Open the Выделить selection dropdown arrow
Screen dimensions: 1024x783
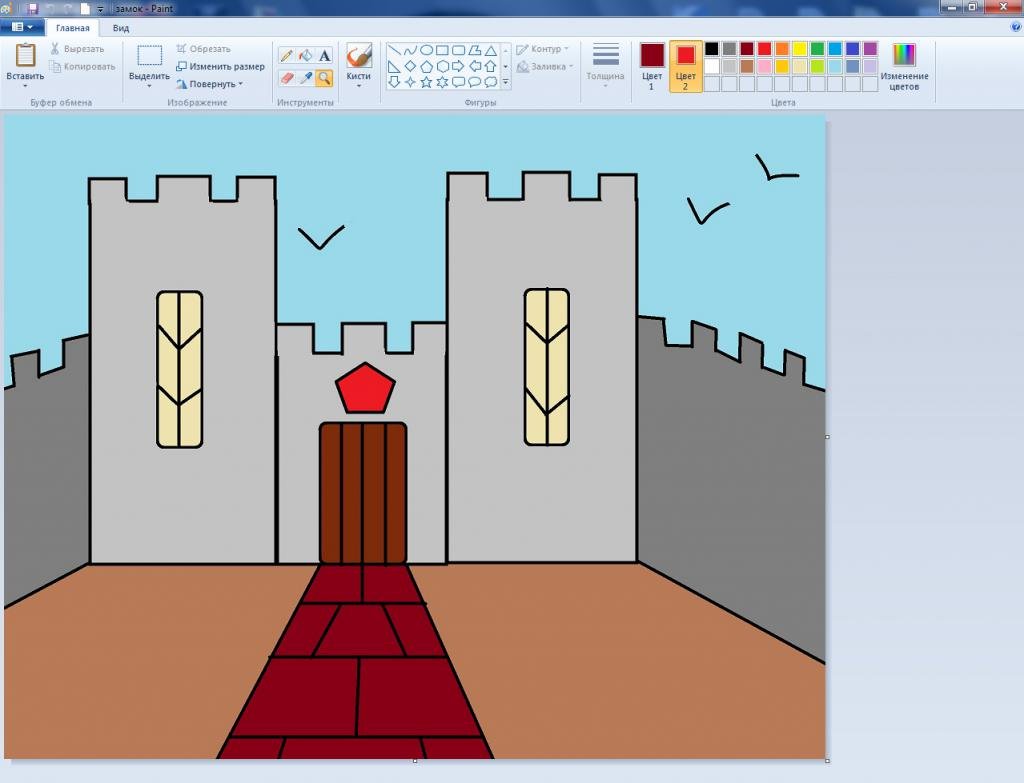point(149,86)
